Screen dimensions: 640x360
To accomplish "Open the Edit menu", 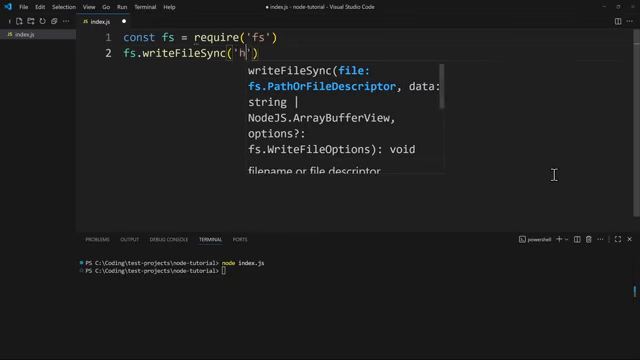I will tap(40, 7).
